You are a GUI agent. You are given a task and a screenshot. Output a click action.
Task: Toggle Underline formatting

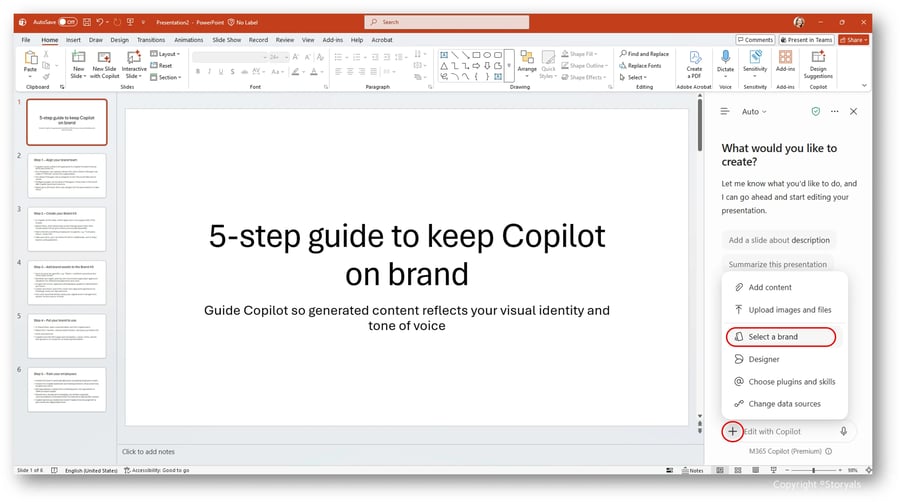[220, 72]
